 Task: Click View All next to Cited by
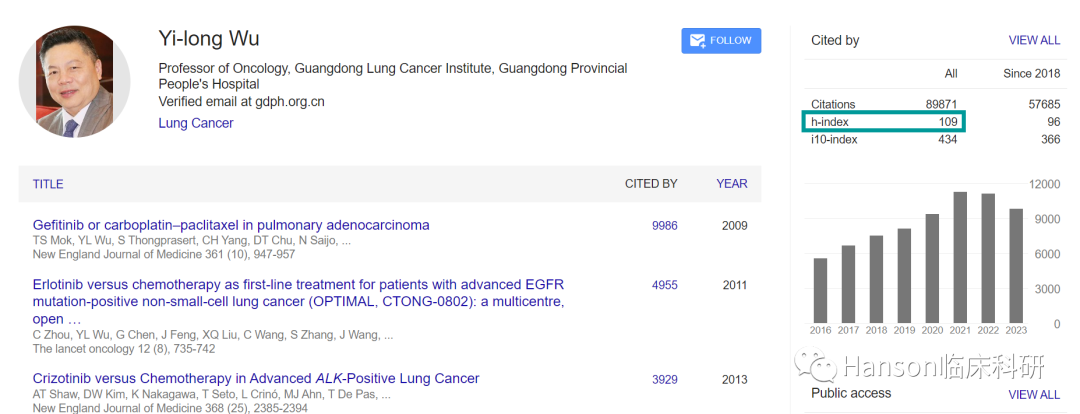[x=1034, y=41]
